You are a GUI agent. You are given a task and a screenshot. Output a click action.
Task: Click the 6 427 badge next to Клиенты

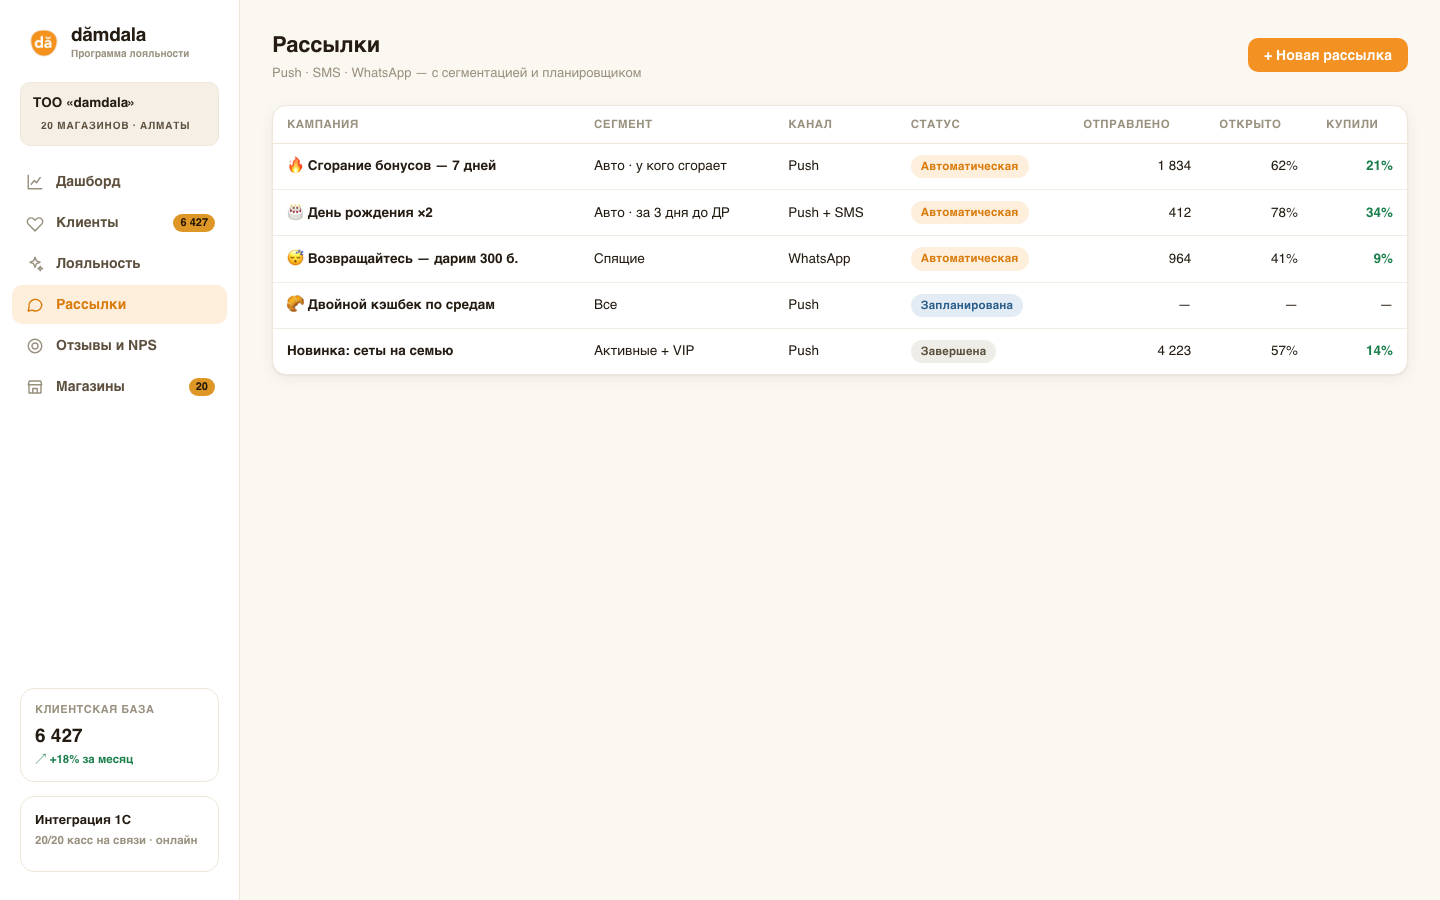194,223
